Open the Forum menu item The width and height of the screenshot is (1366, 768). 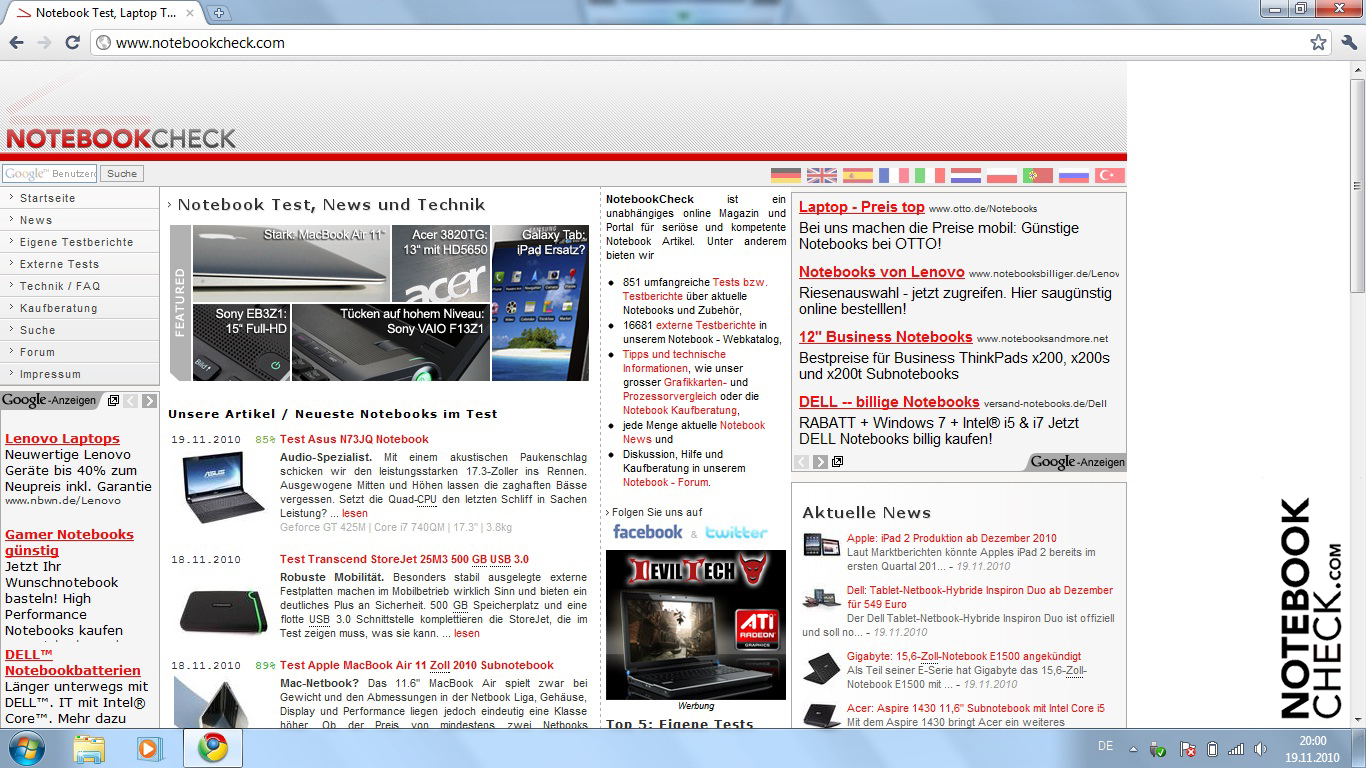80,352
